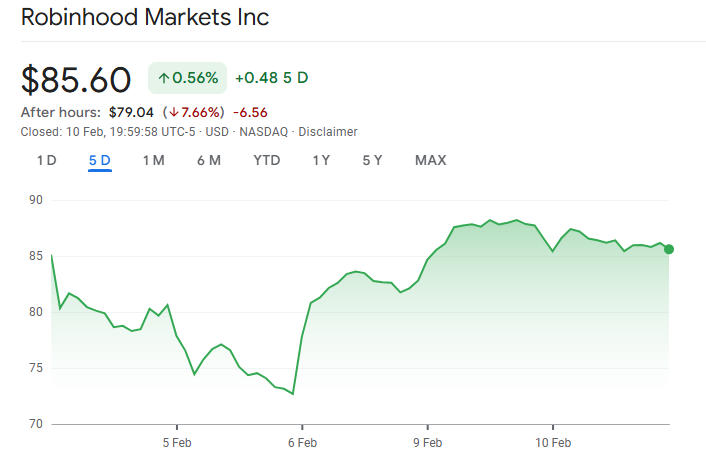
Task: Click the Robinhood Markets Inc title
Action: [145, 18]
